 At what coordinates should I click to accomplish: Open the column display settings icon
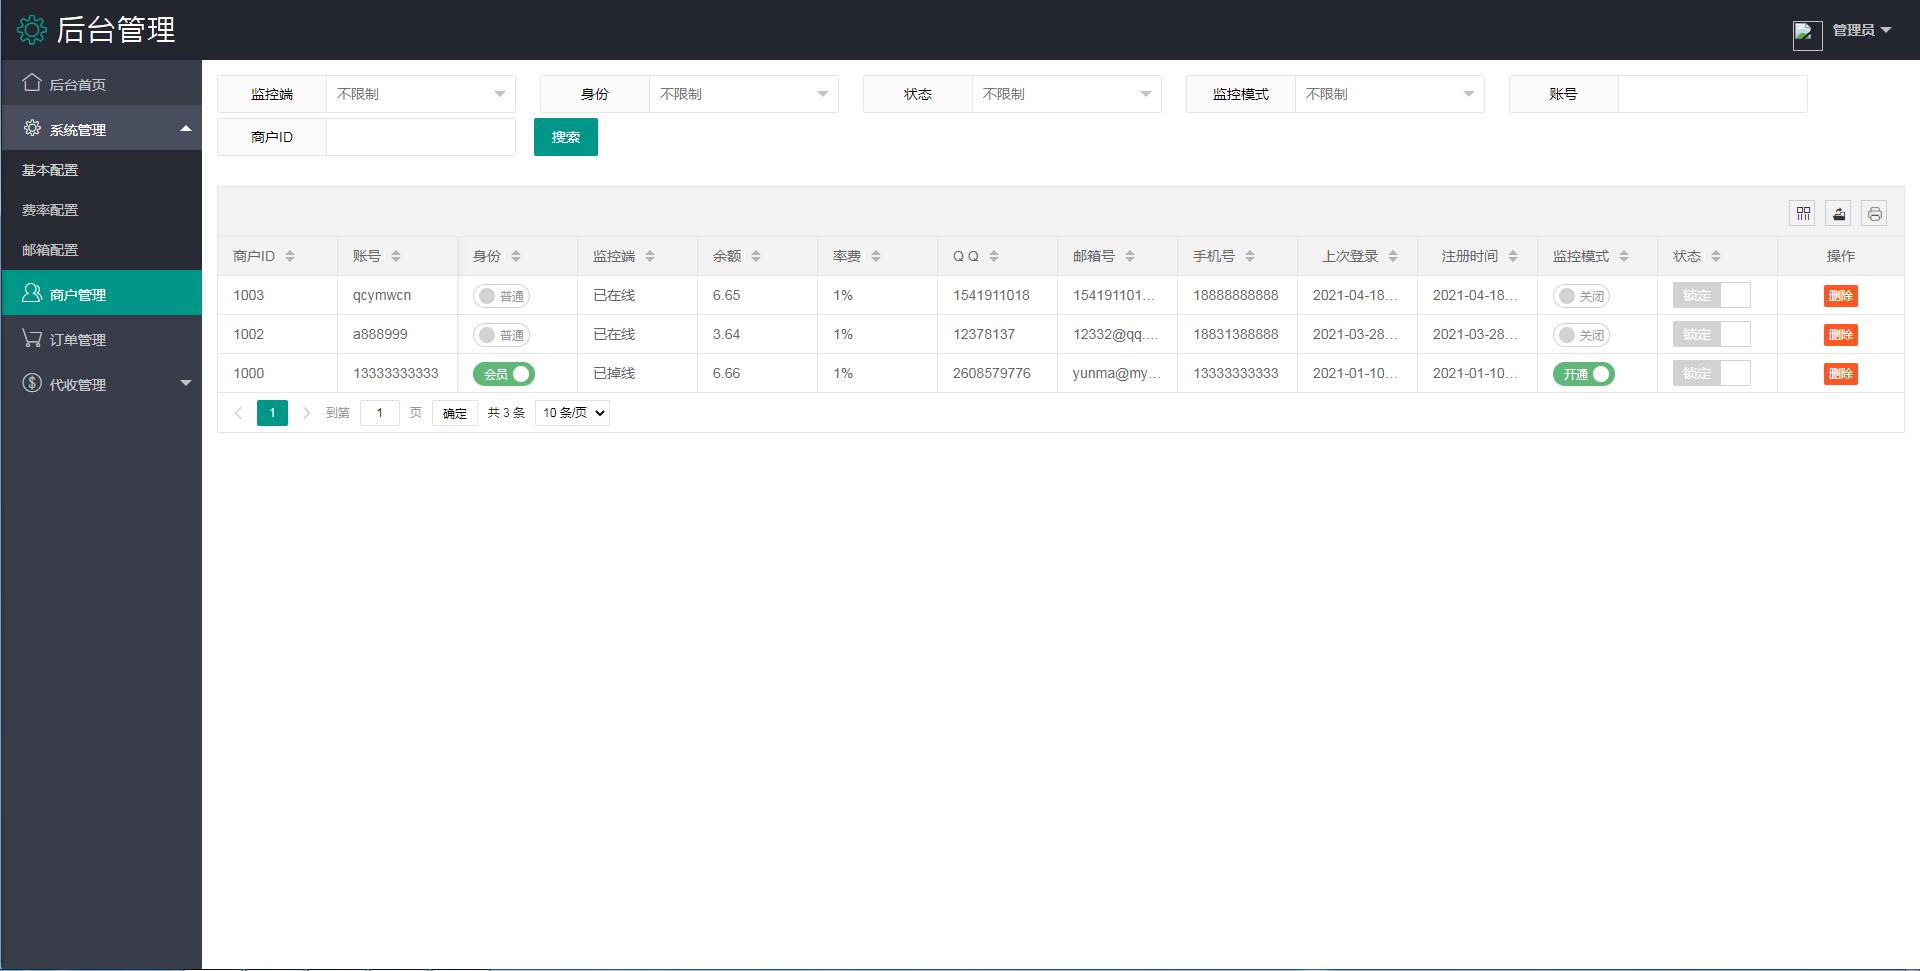[x=1802, y=213]
